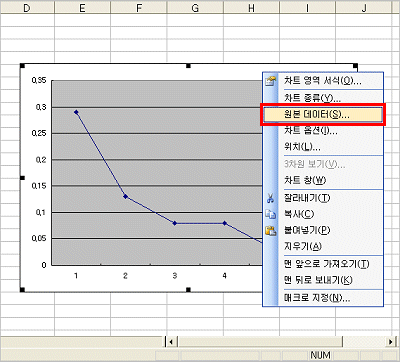This screenshot has width=400, height=362.
Task: Click the chart's bottom-left selection handle
Action: (22, 290)
